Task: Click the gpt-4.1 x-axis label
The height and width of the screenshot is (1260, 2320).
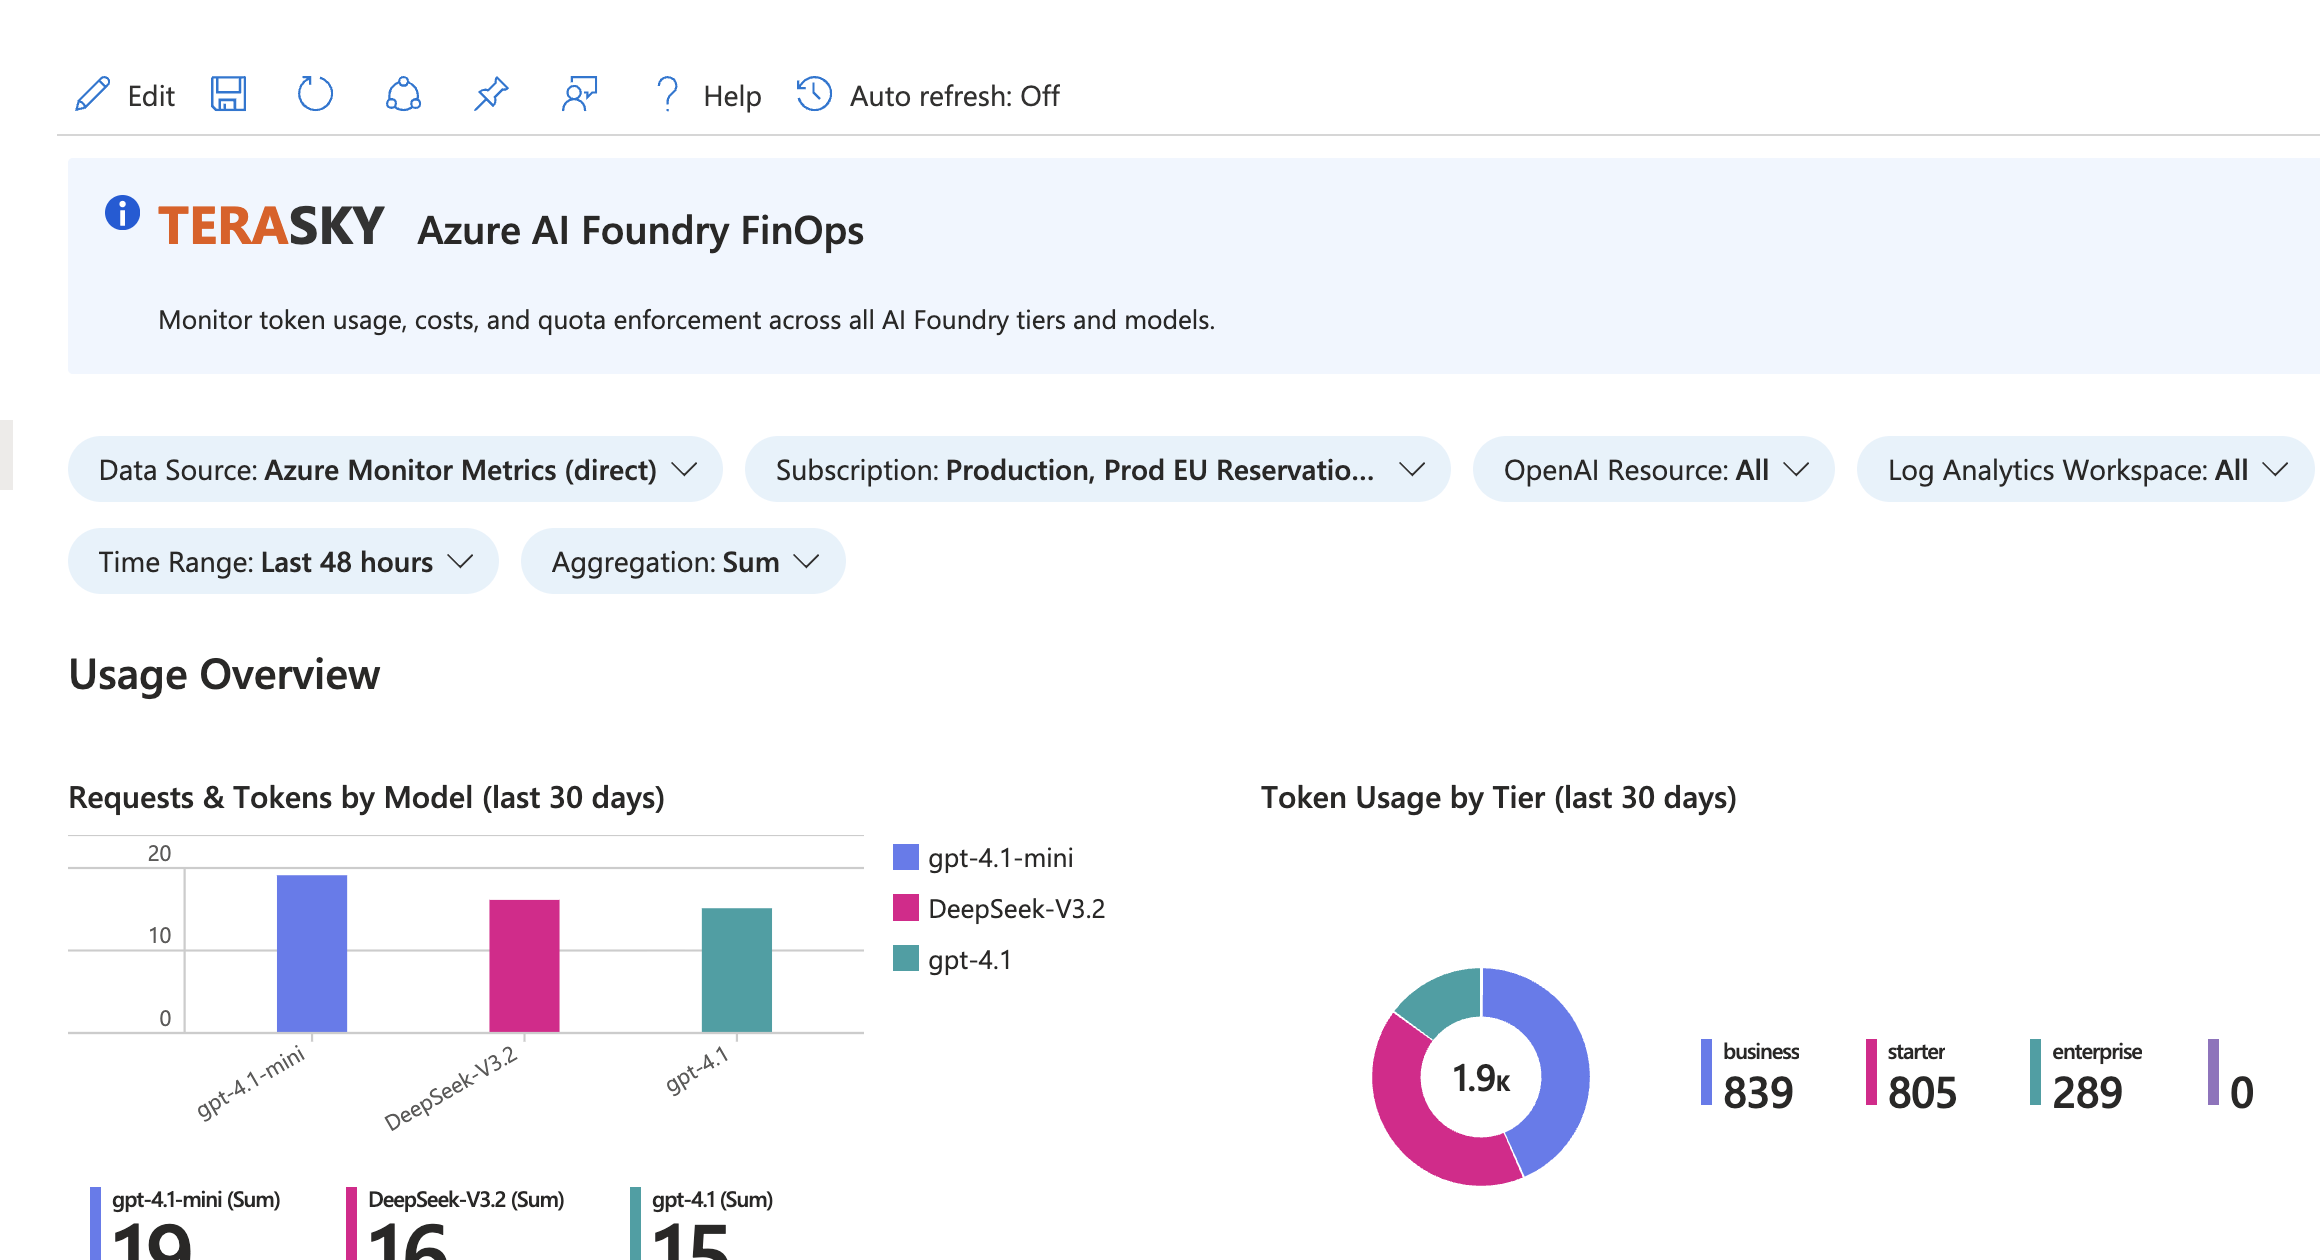Action: coord(698,1070)
